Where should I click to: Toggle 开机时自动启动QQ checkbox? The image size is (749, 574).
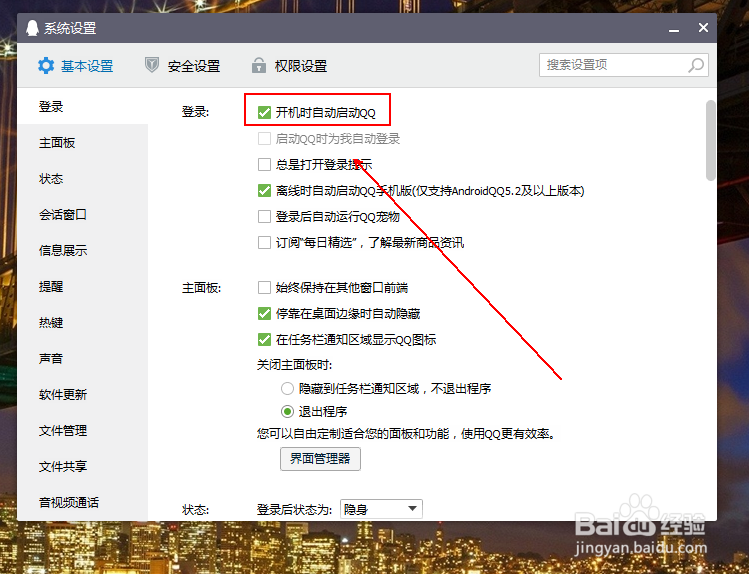point(264,113)
